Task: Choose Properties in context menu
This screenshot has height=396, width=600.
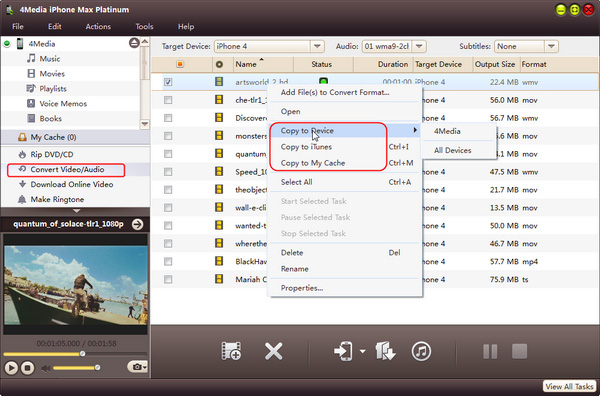Action: pyautogui.click(x=344, y=288)
